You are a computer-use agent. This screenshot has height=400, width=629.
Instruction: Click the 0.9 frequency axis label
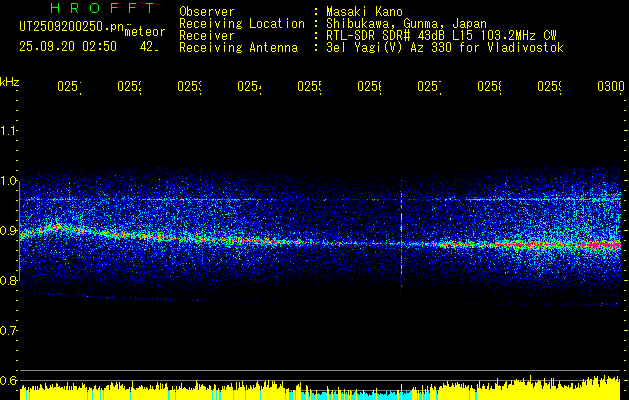(x=8, y=231)
